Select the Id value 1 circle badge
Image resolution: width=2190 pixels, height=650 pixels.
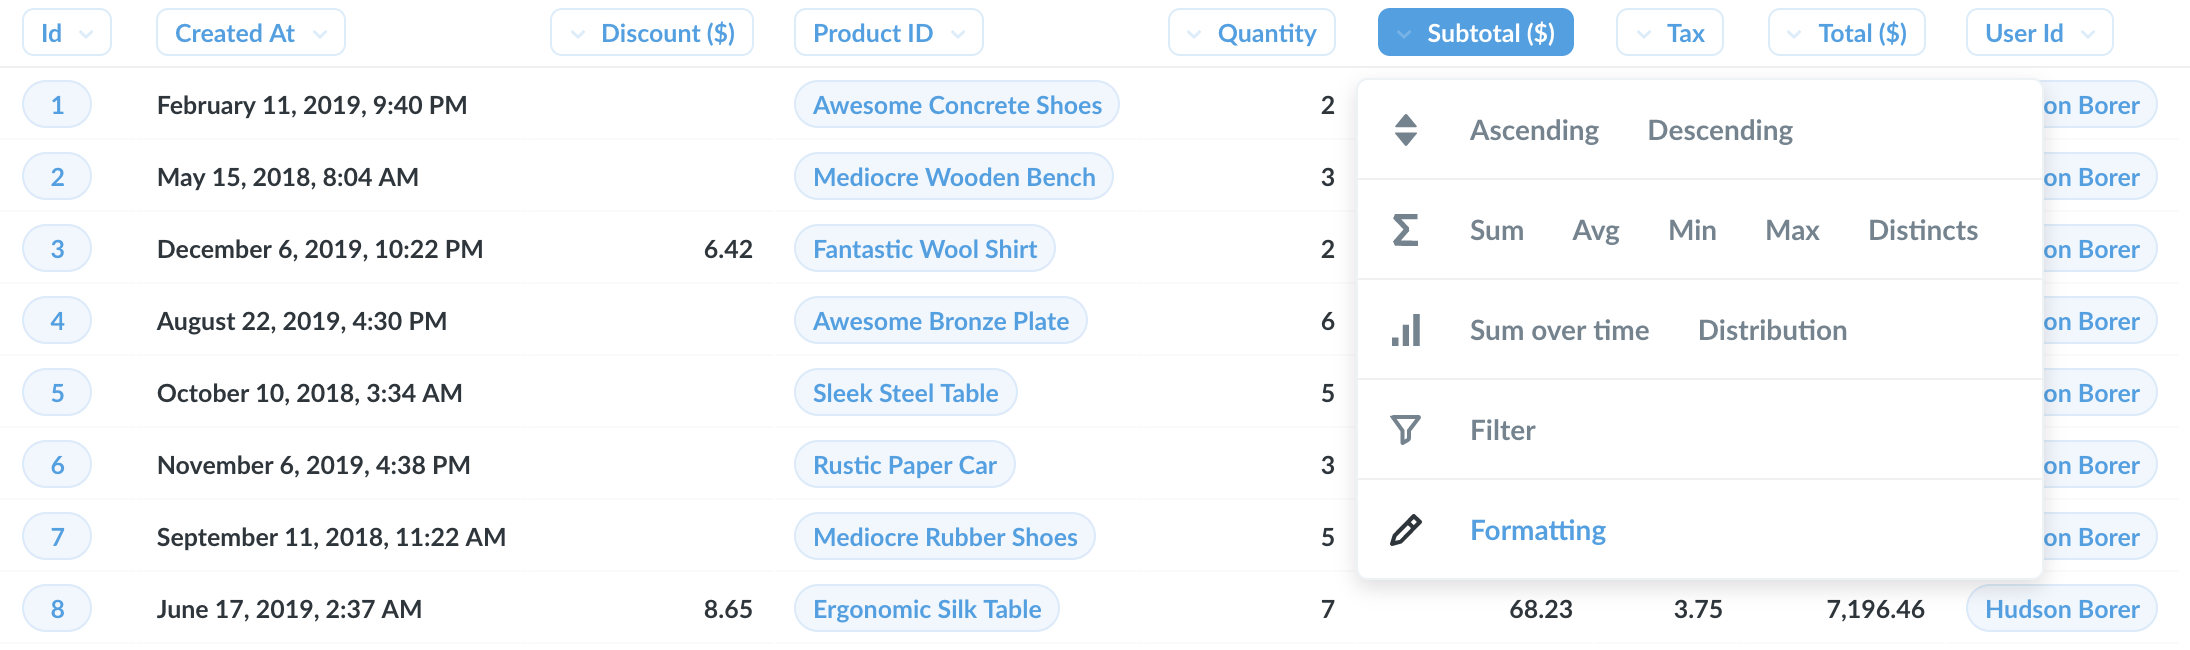(x=57, y=104)
